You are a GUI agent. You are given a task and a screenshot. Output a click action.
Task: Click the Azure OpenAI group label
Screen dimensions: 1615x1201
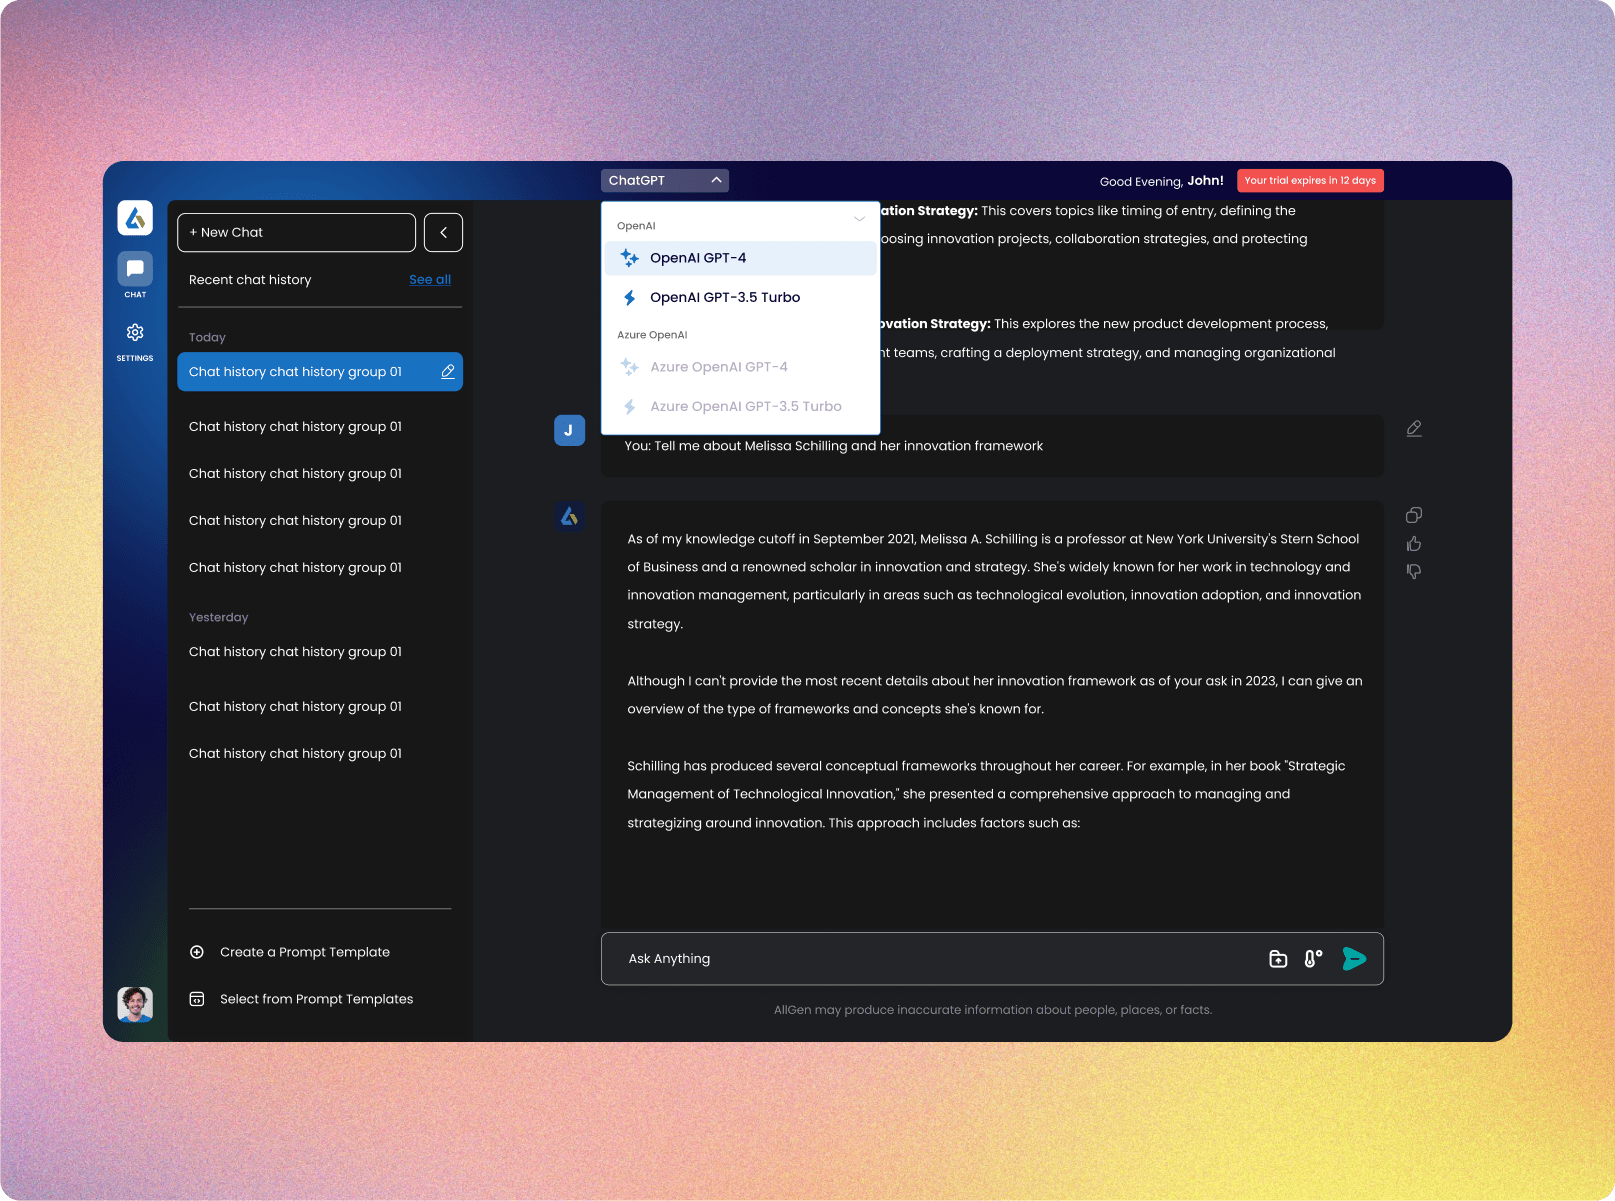tap(652, 335)
